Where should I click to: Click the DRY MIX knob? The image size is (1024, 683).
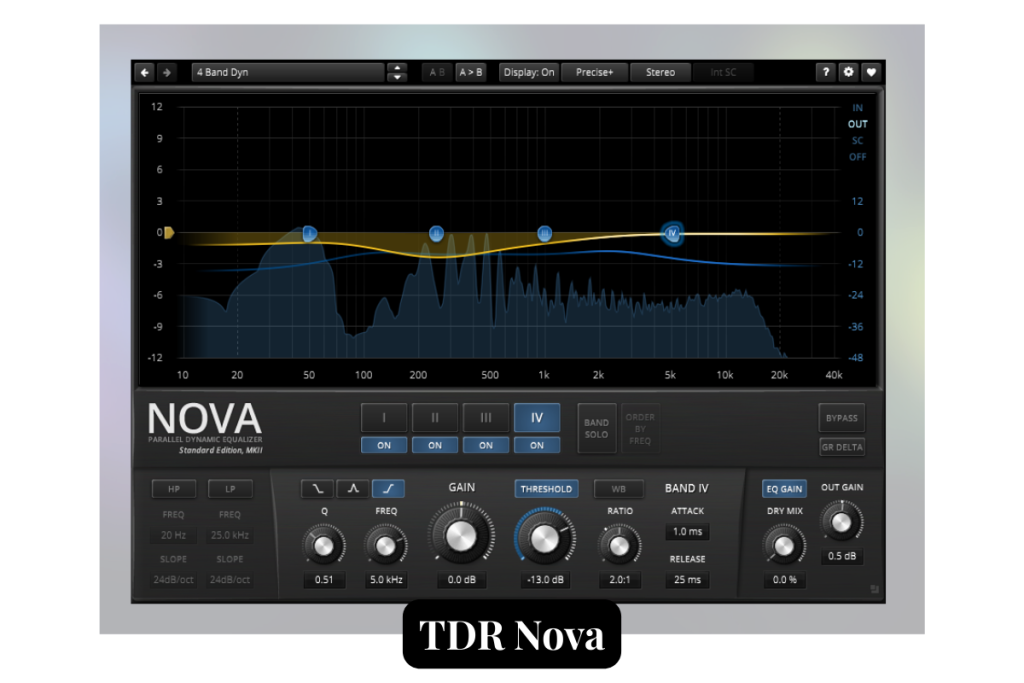click(x=784, y=545)
